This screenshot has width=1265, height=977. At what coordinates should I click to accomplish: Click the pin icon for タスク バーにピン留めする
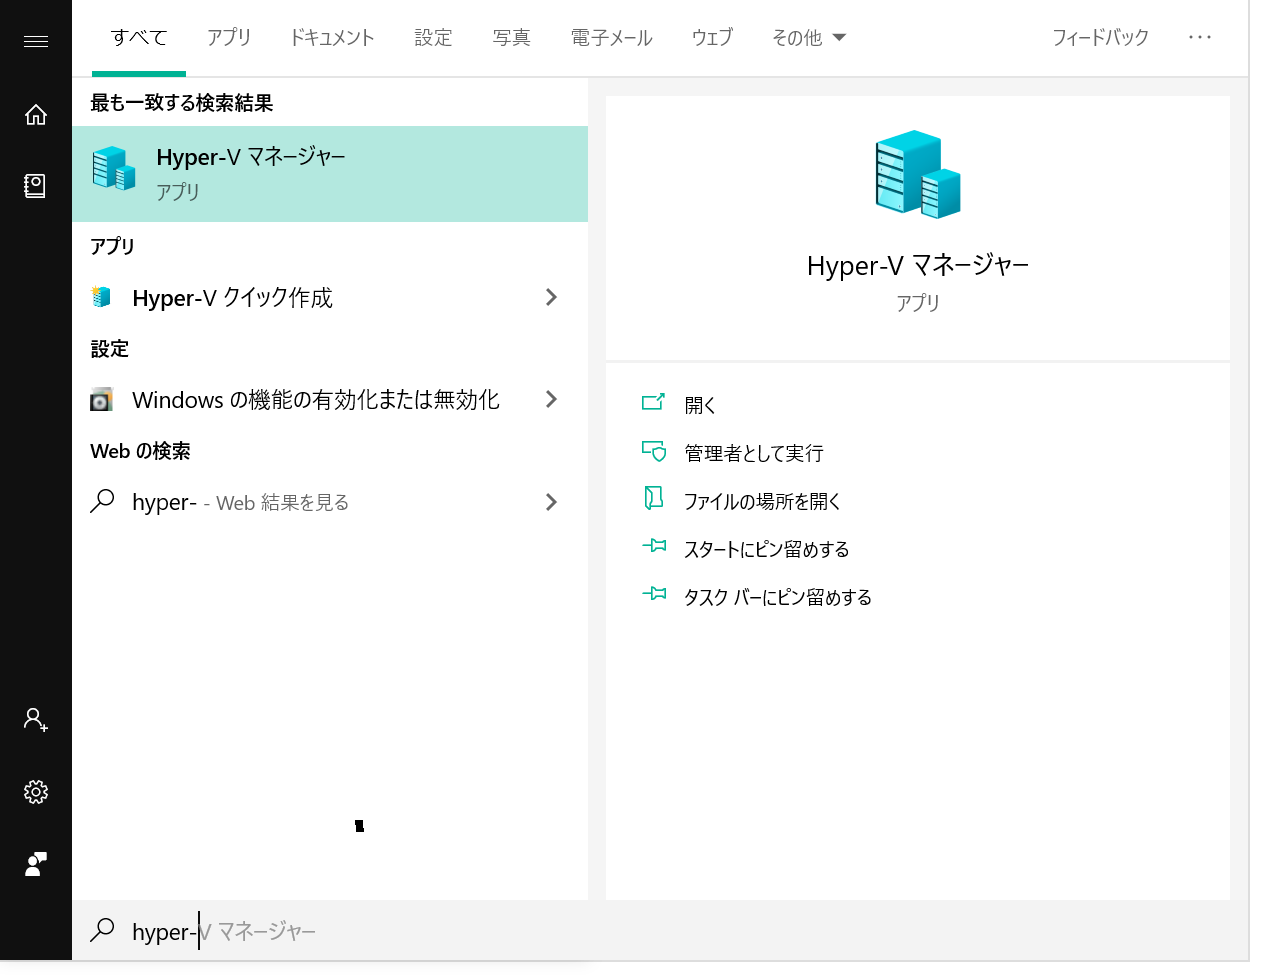(654, 594)
